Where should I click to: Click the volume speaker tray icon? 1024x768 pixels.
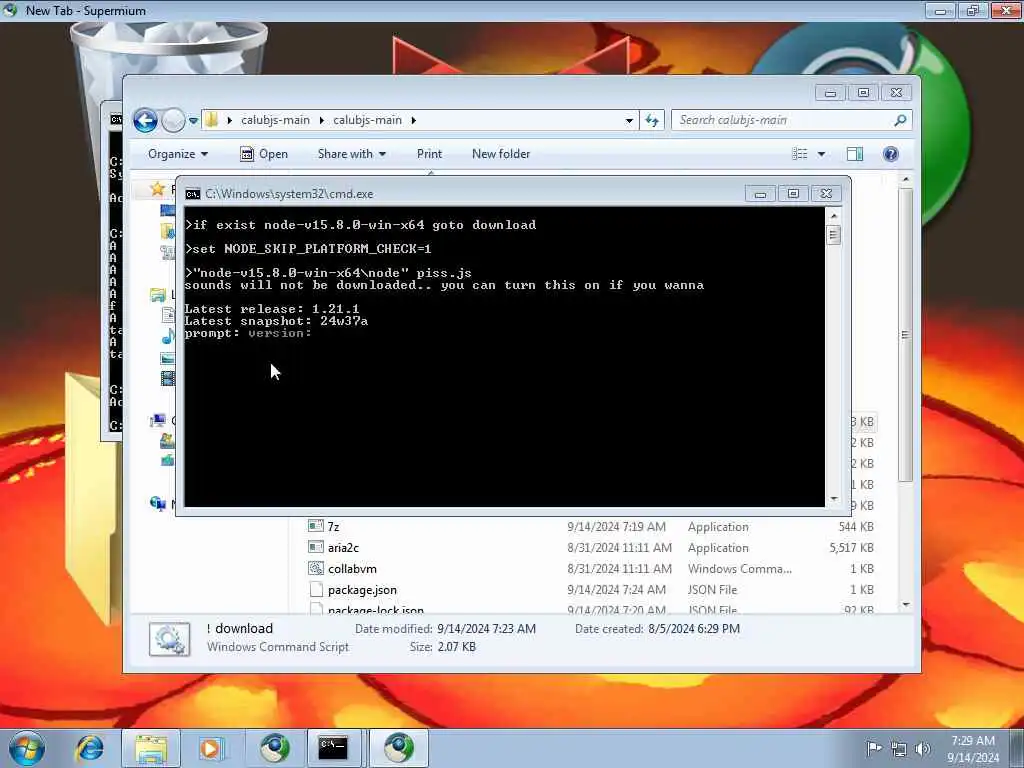click(x=923, y=748)
